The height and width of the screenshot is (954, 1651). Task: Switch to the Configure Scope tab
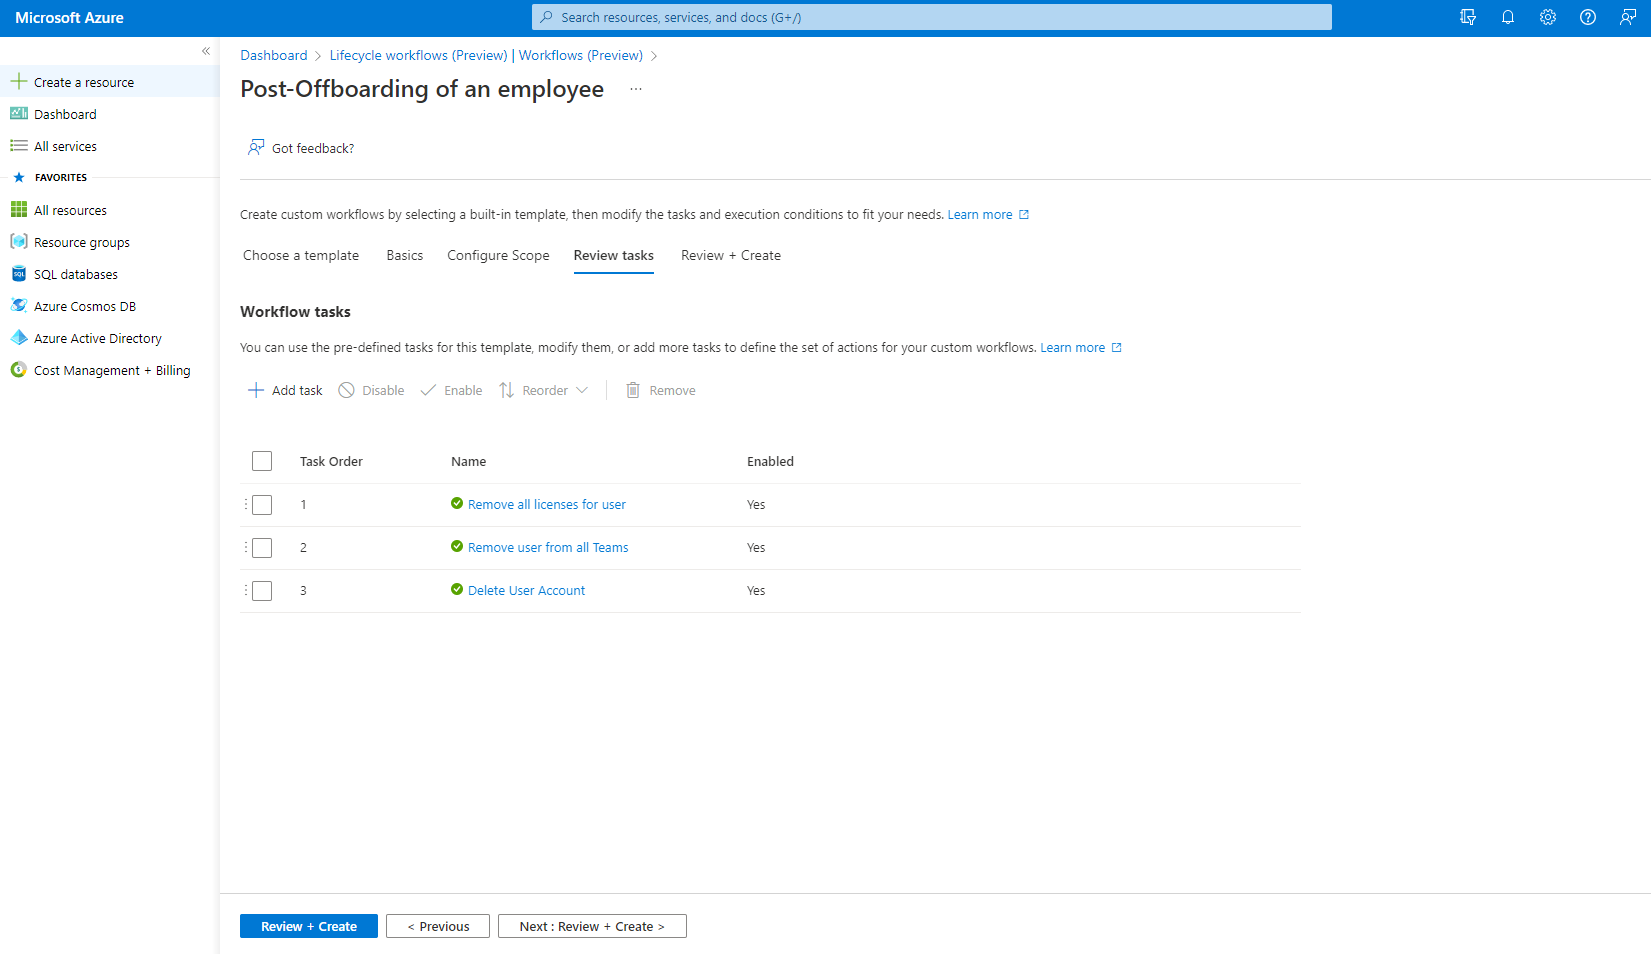(x=498, y=256)
